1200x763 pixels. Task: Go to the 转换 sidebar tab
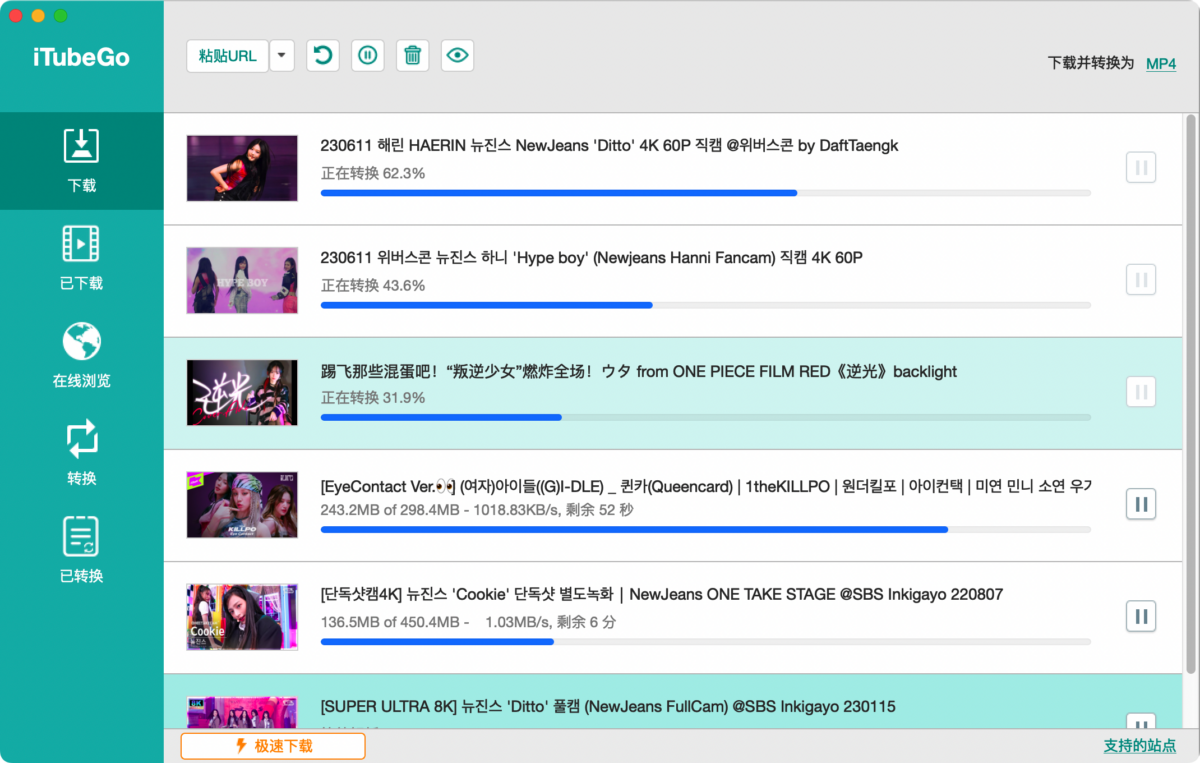coord(82,454)
